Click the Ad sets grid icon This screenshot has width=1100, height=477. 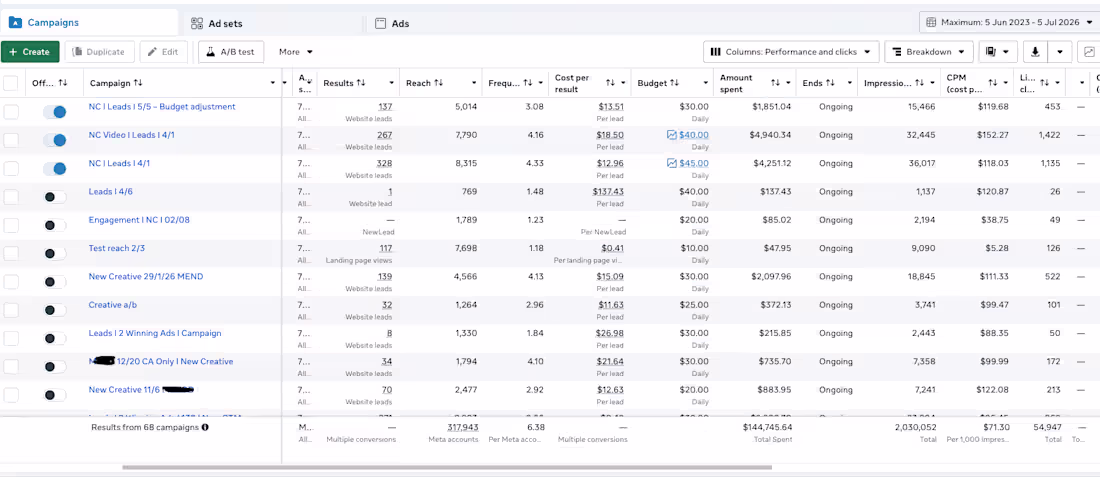click(x=197, y=24)
